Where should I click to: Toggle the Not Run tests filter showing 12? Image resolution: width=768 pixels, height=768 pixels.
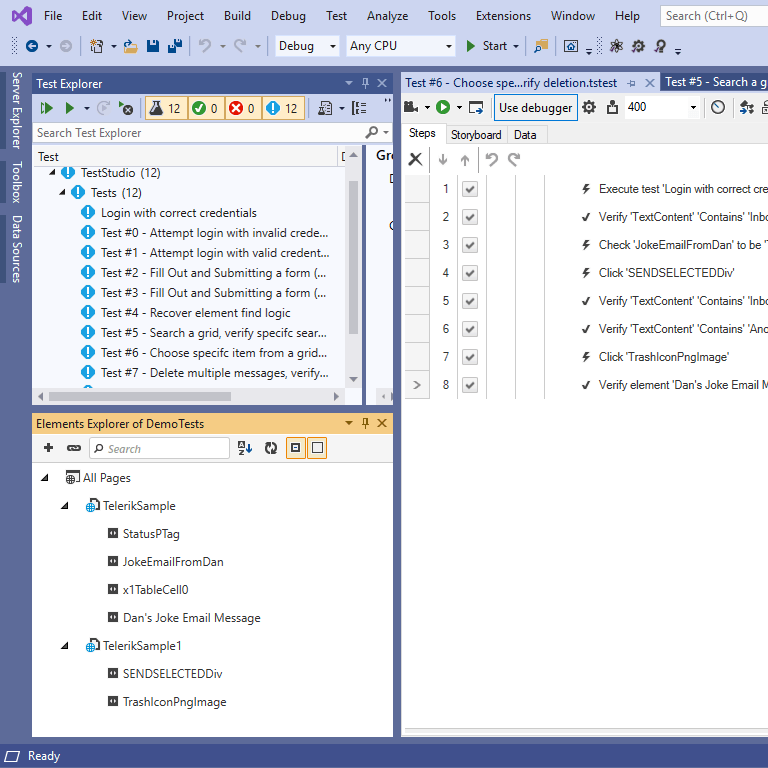tap(284, 108)
